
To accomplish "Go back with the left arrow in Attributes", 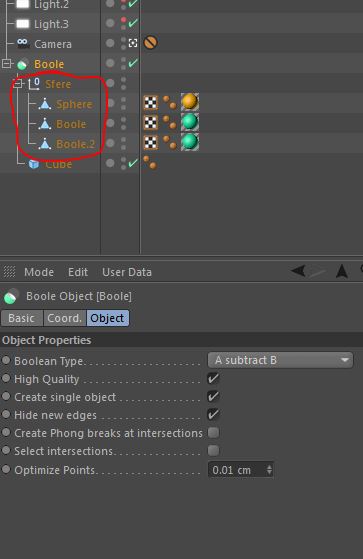I will [298, 271].
